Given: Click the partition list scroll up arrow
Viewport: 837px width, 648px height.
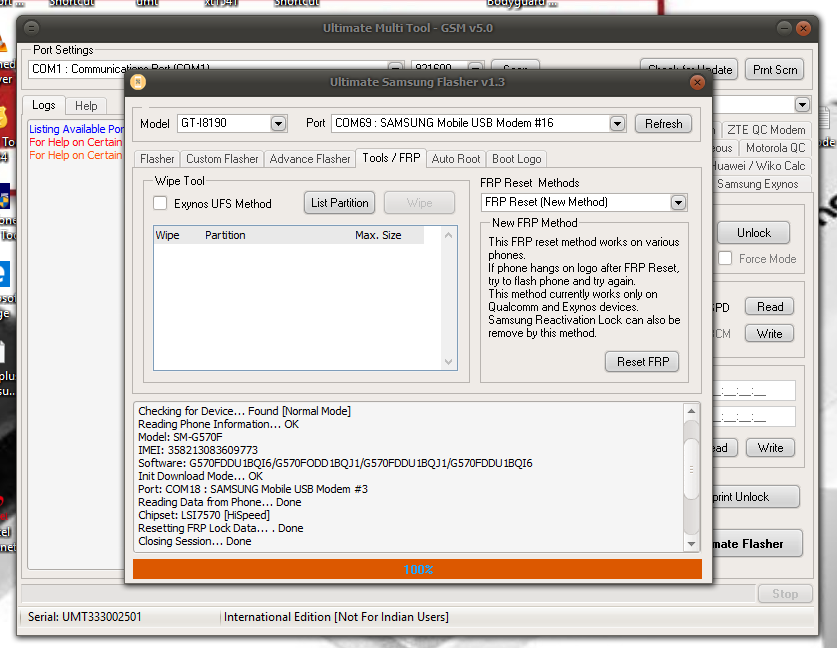Looking at the screenshot, I should (448, 235).
